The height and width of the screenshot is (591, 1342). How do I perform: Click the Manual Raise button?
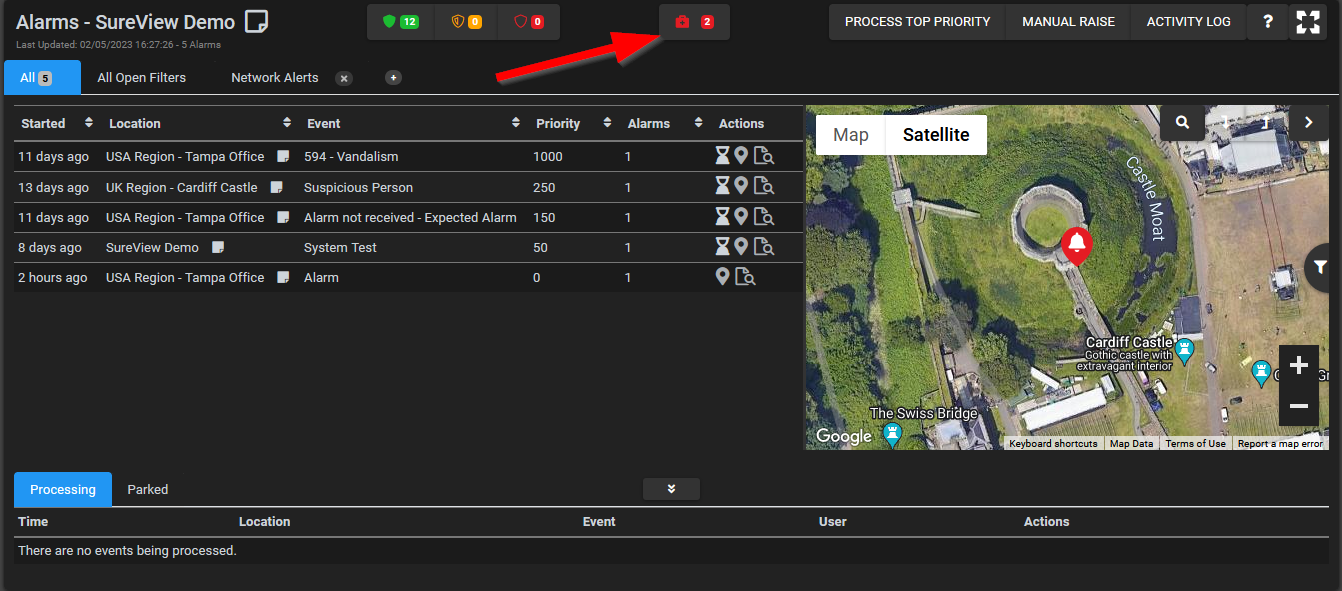[x=1068, y=22]
